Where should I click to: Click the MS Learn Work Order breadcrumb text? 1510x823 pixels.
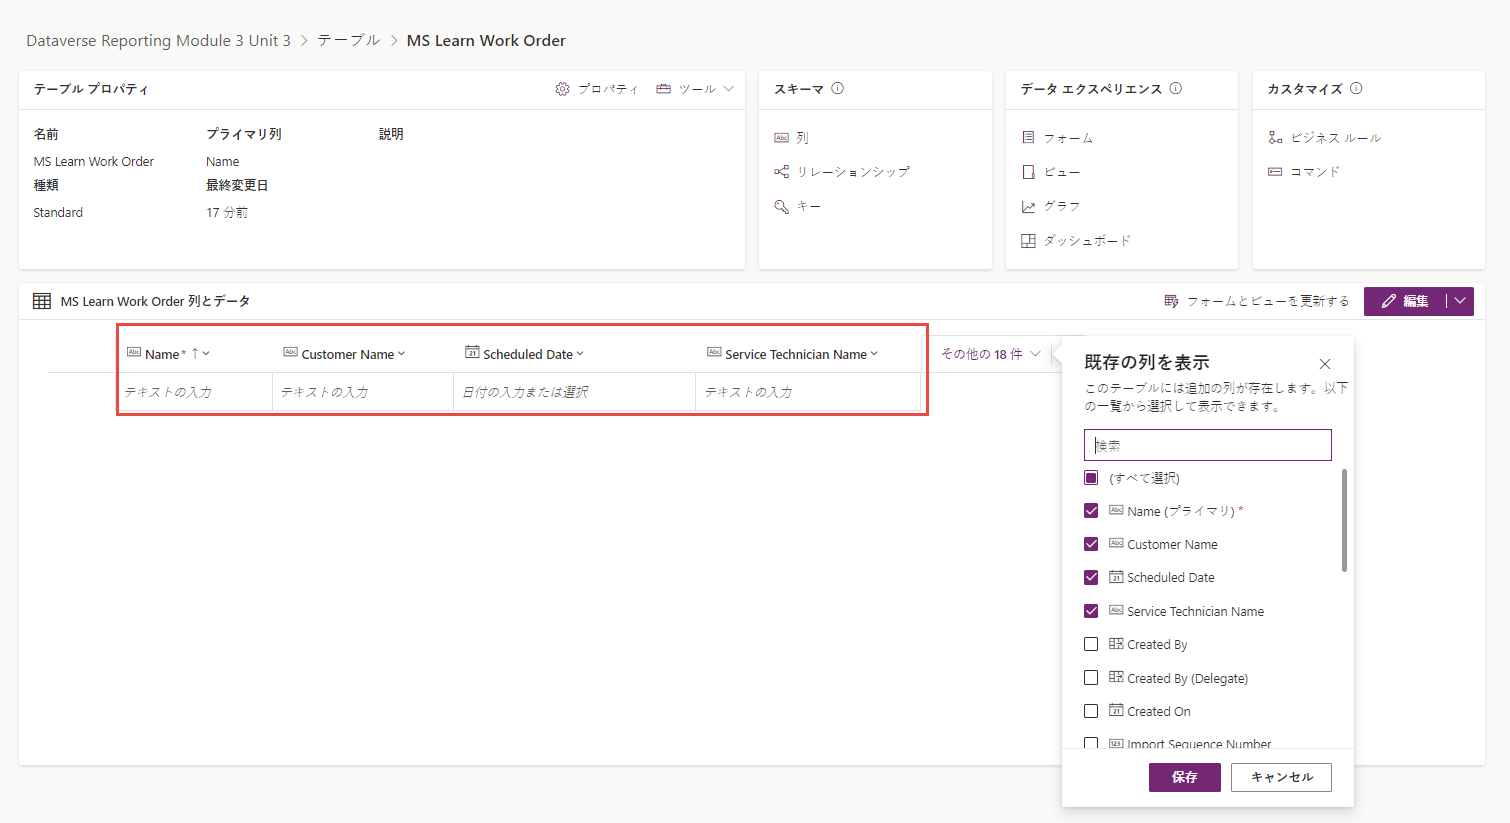pos(486,41)
